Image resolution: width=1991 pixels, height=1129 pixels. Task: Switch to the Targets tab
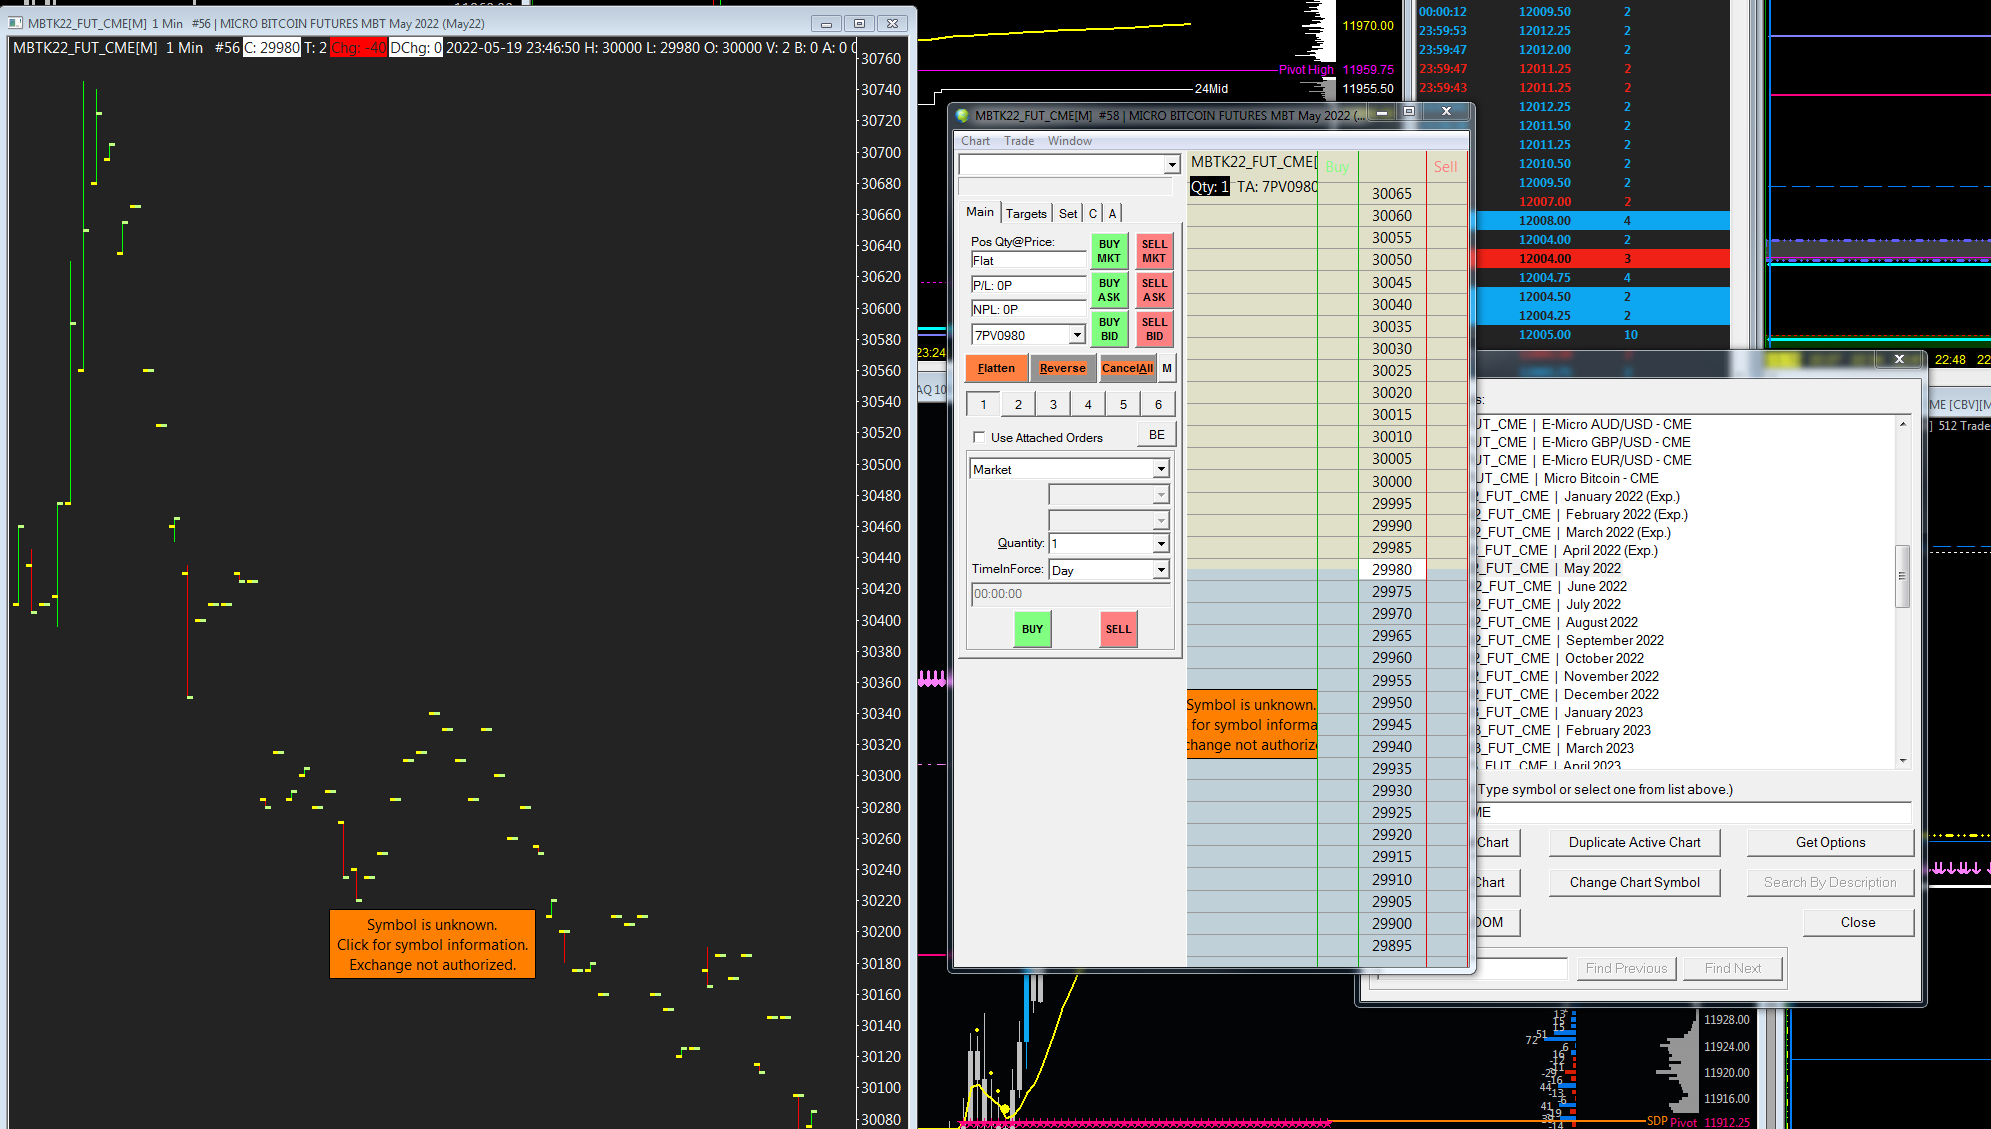pyautogui.click(x=1026, y=213)
